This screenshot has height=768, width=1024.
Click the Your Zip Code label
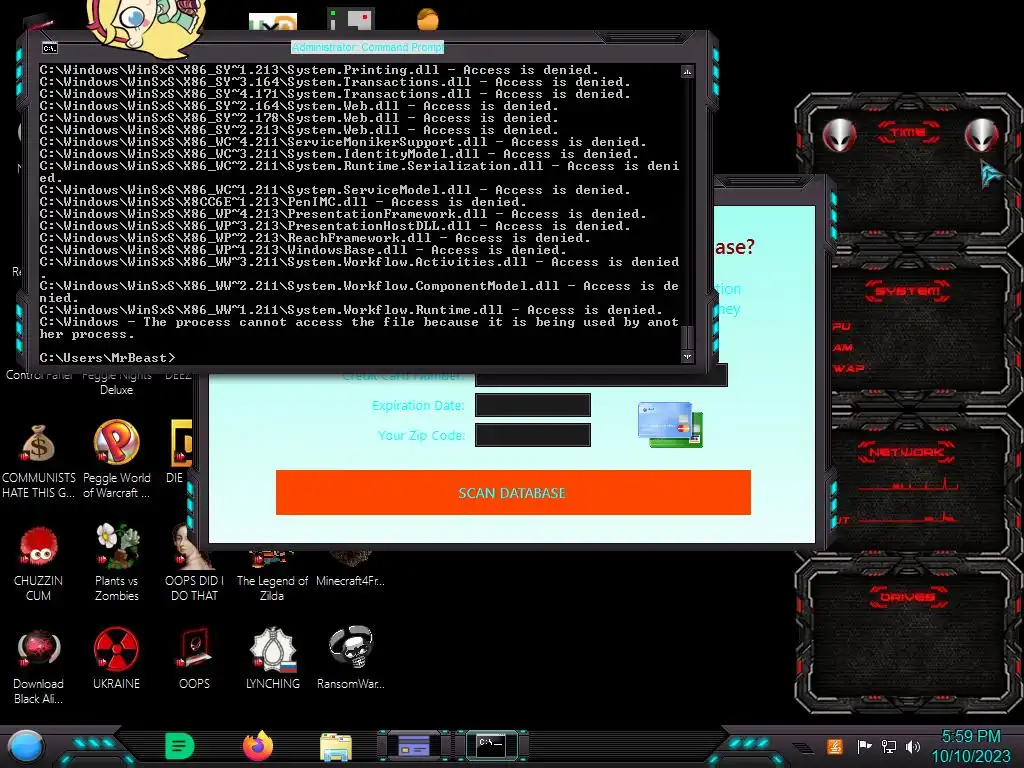(x=421, y=435)
